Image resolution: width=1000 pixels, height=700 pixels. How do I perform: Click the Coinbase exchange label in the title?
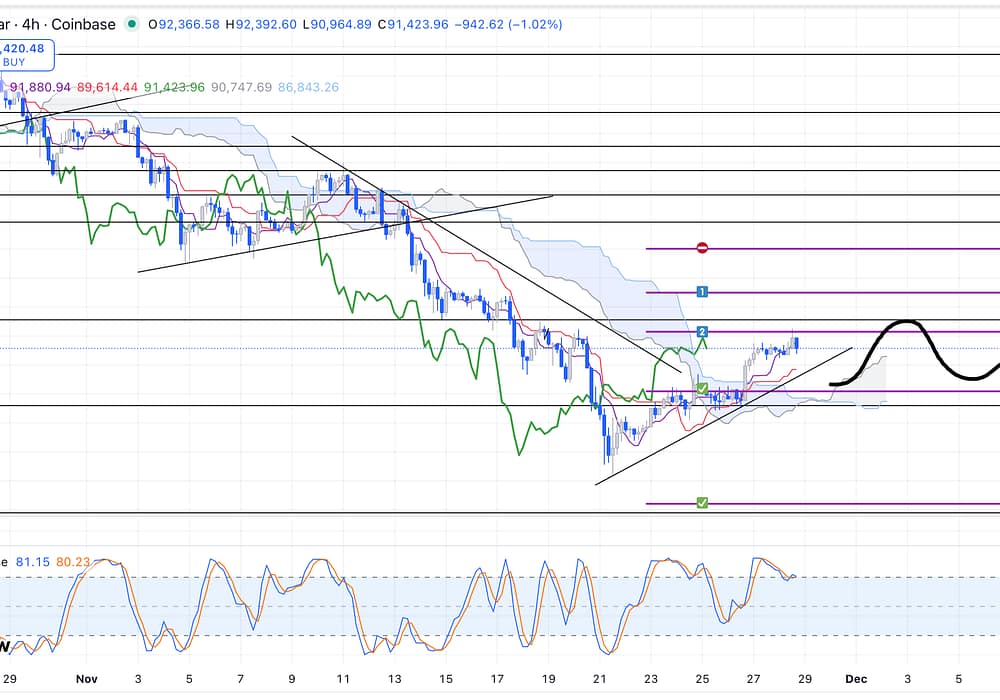(85, 24)
